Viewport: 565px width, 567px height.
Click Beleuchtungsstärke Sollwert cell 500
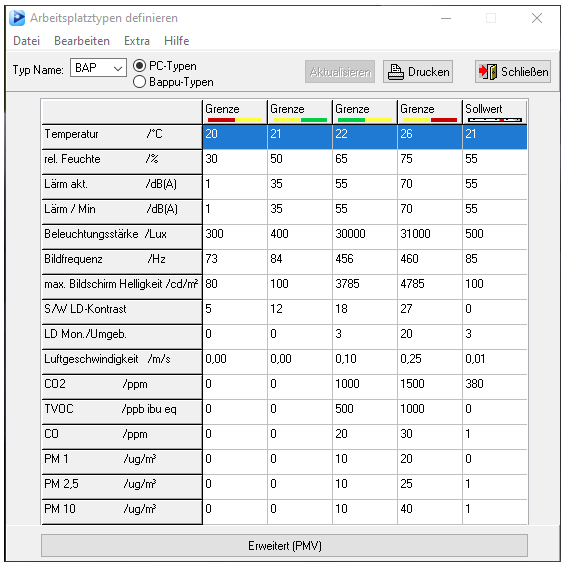pyautogui.click(x=494, y=236)
